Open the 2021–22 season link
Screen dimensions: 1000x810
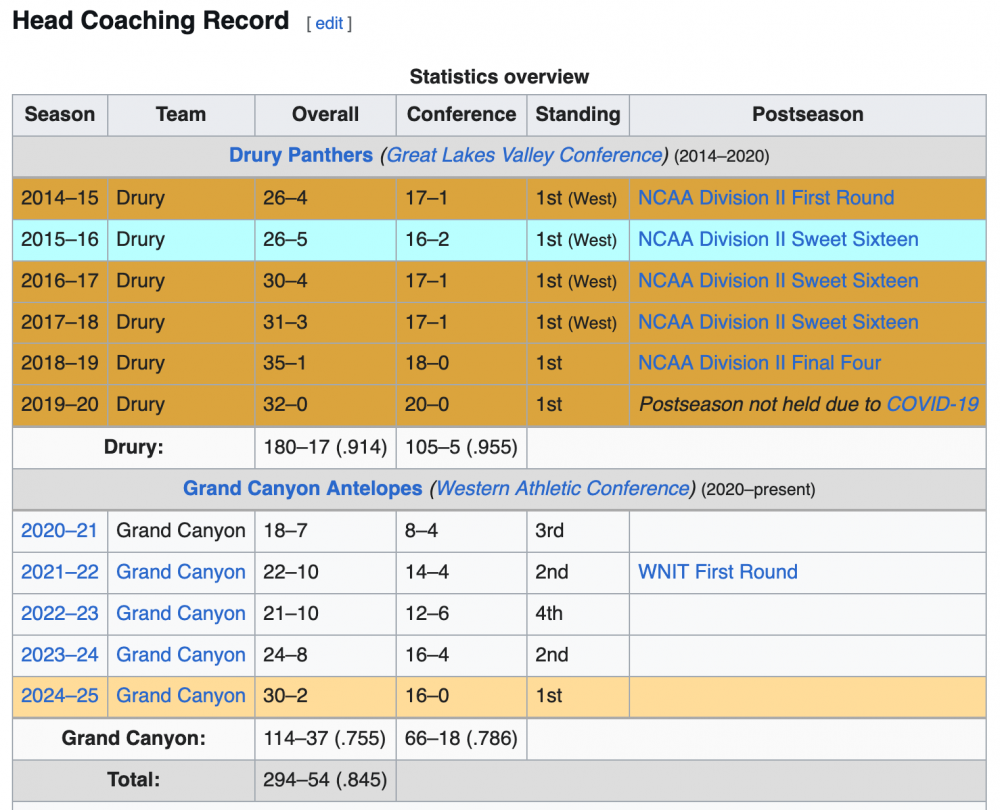[60, 572]
